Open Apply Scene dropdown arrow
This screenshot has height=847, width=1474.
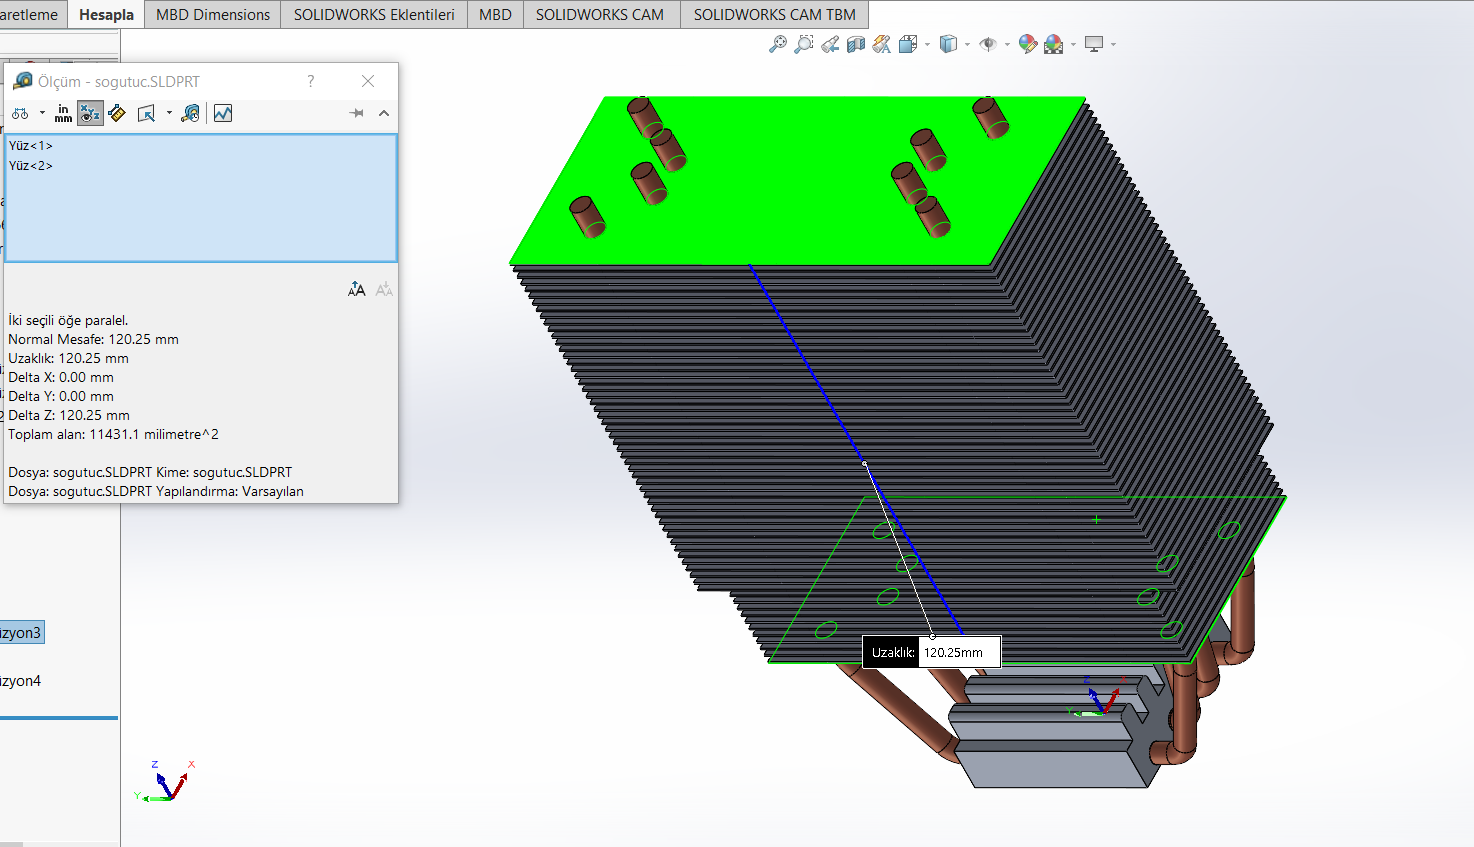click(x=1073, y=45)
